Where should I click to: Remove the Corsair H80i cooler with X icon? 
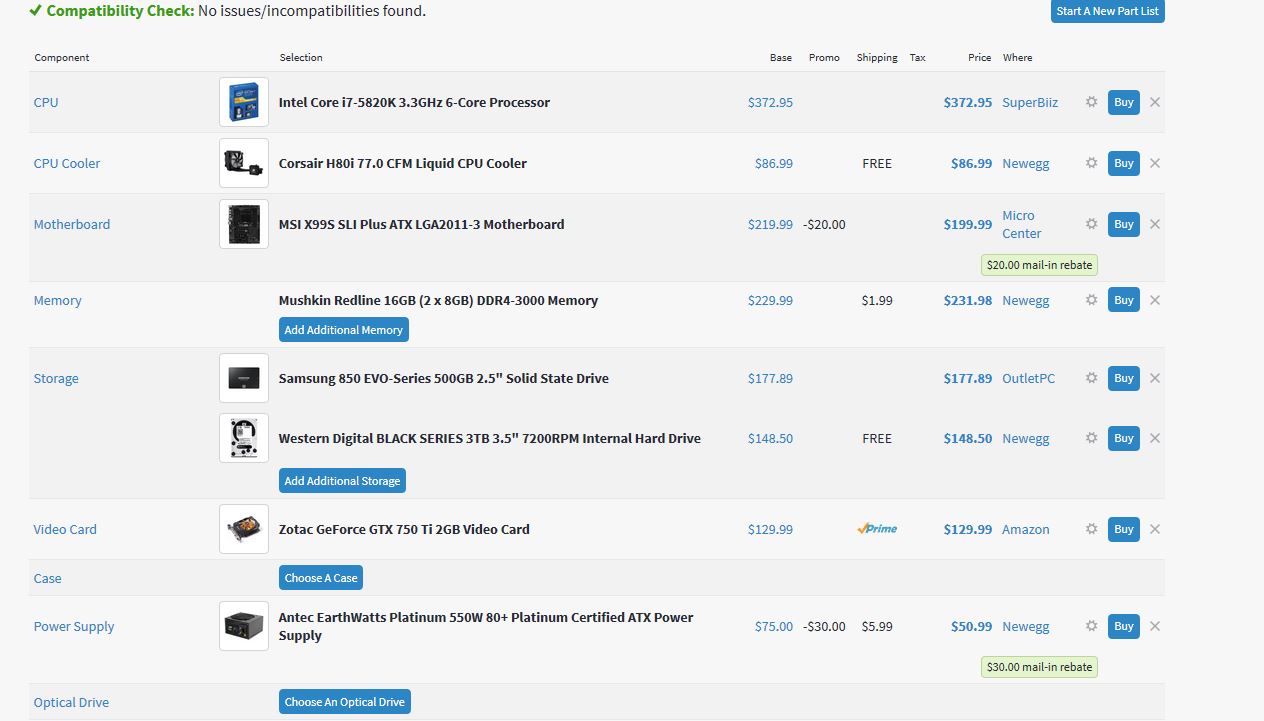click(x=1155, y=163)
